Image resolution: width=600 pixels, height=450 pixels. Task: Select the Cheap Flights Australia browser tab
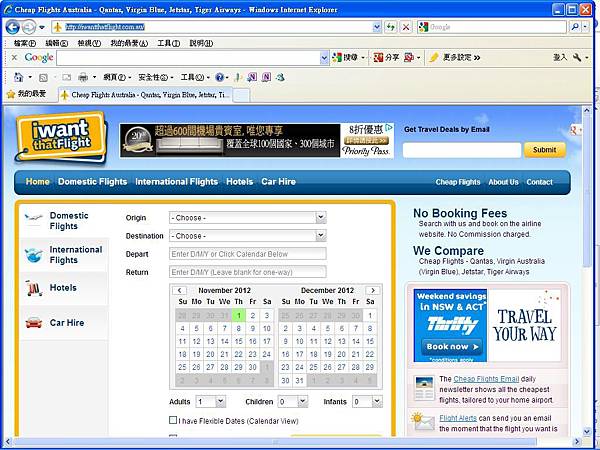click(x=145, y=95)
